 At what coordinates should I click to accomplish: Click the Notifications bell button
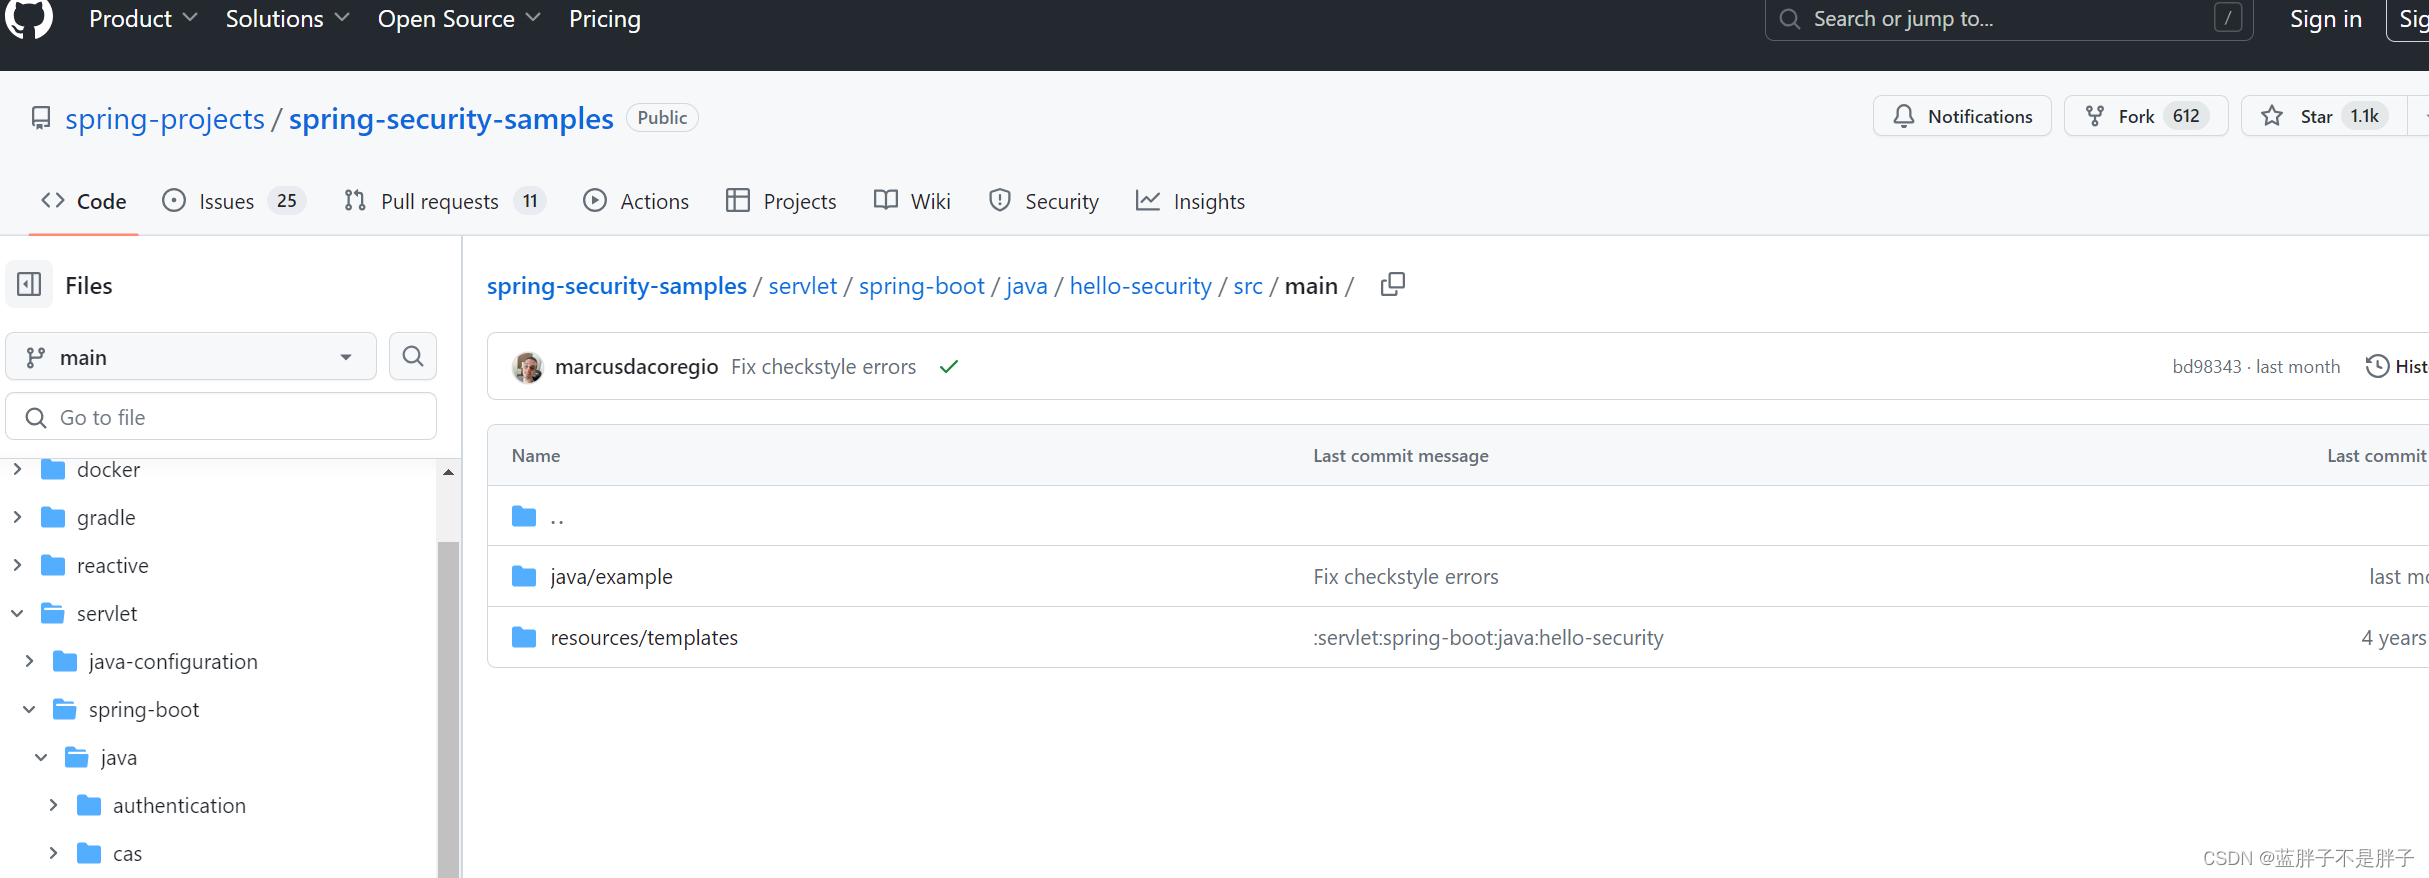(1961, 116)
